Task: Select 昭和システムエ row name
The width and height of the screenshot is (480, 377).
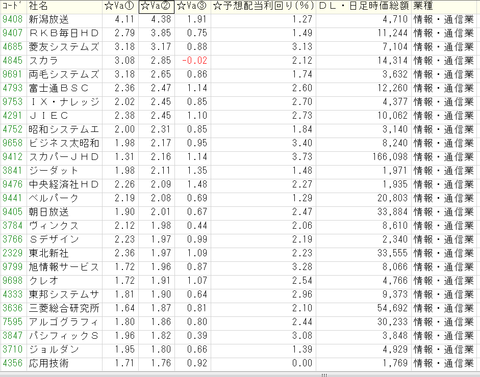Action: click(x=64, y=129)
